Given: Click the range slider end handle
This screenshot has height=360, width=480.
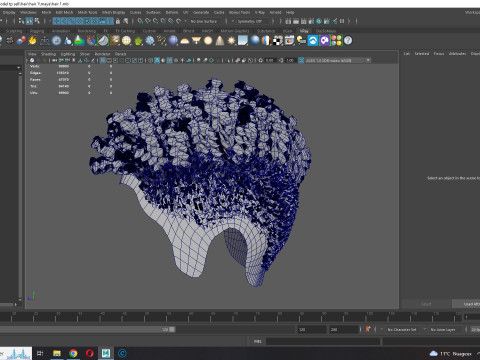Looking at the screenshot, I should point(172,329).
